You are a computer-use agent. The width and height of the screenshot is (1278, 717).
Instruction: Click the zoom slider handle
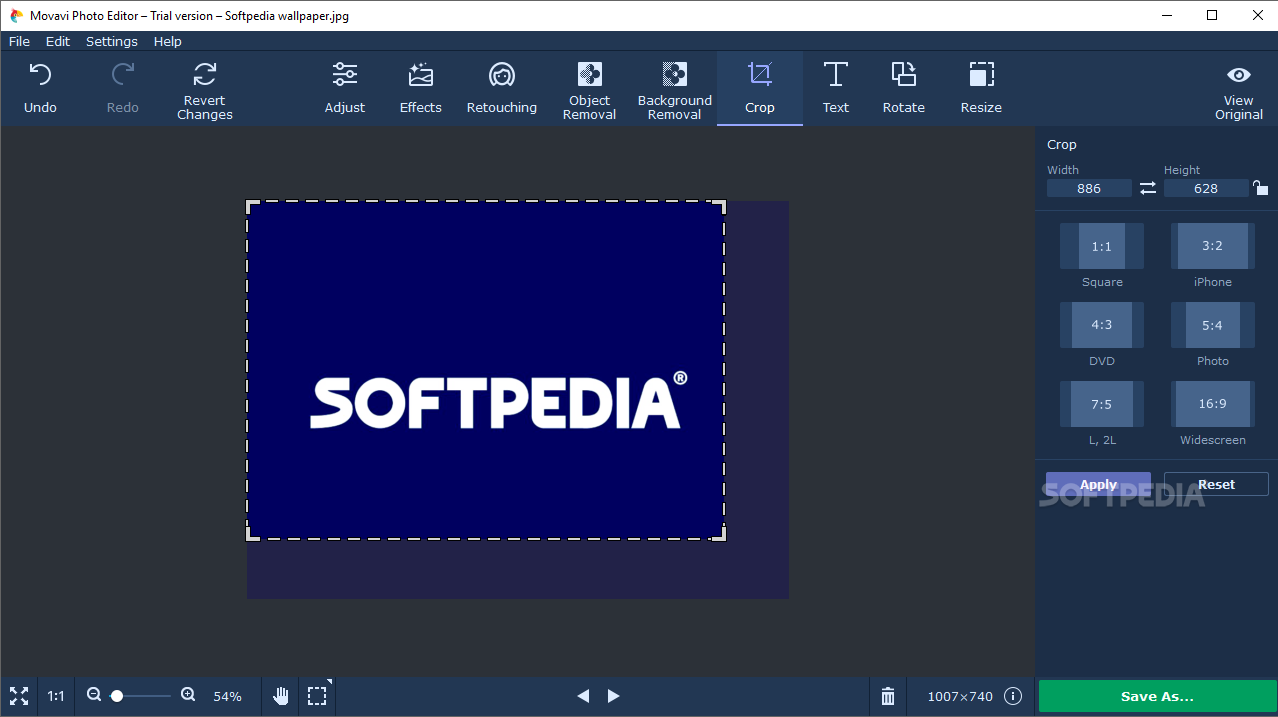[117, 696]
